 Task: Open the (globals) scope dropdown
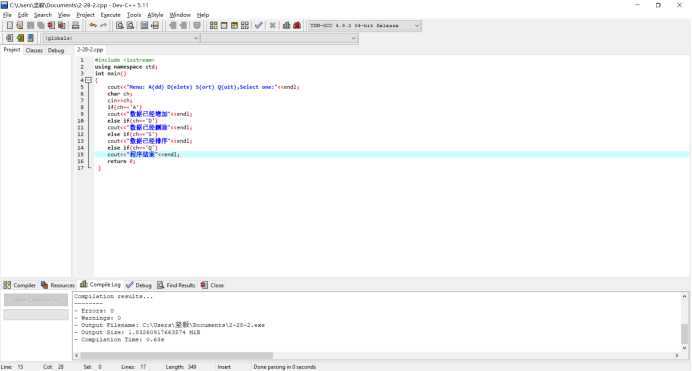point(122,38)
